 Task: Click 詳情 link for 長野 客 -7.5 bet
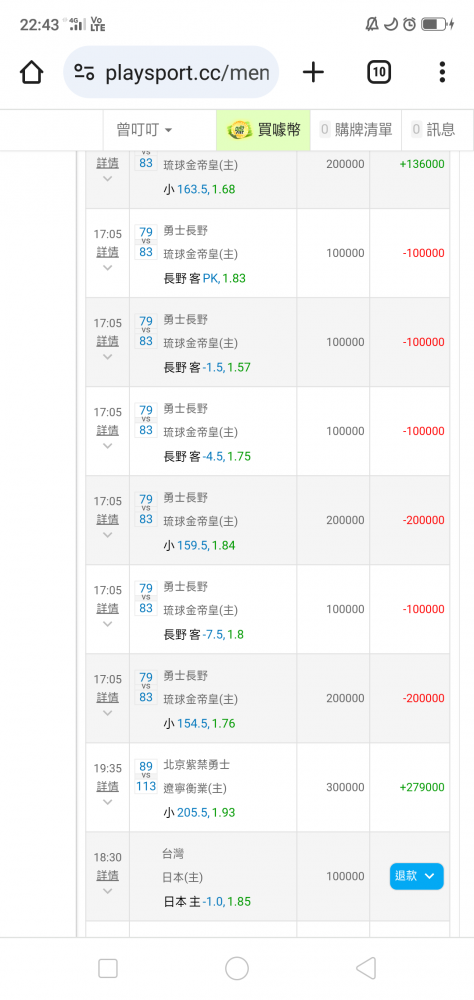coord(107,608)
